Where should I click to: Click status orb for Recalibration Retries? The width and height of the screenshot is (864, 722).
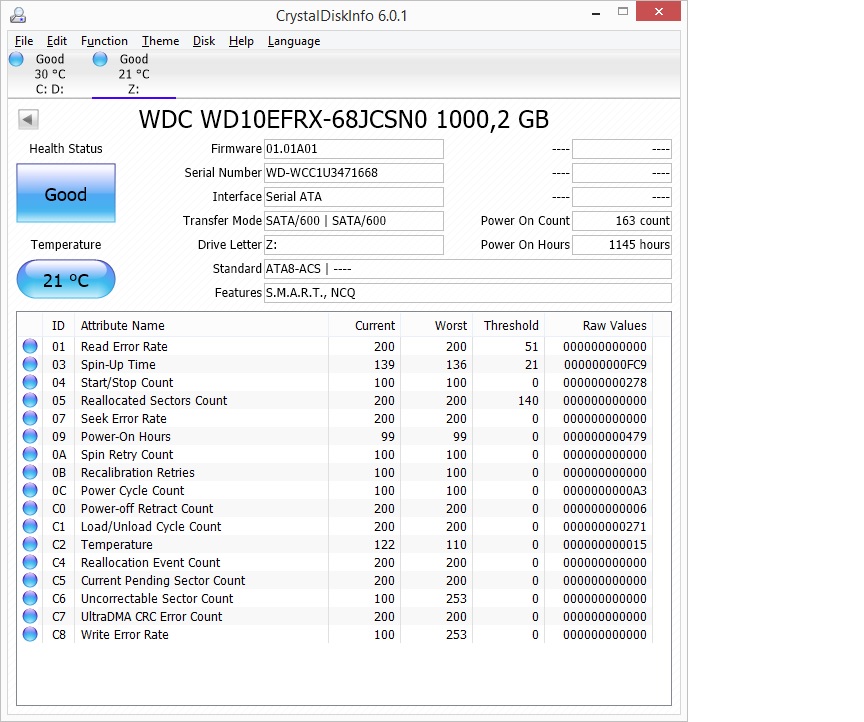click(30, 472)
